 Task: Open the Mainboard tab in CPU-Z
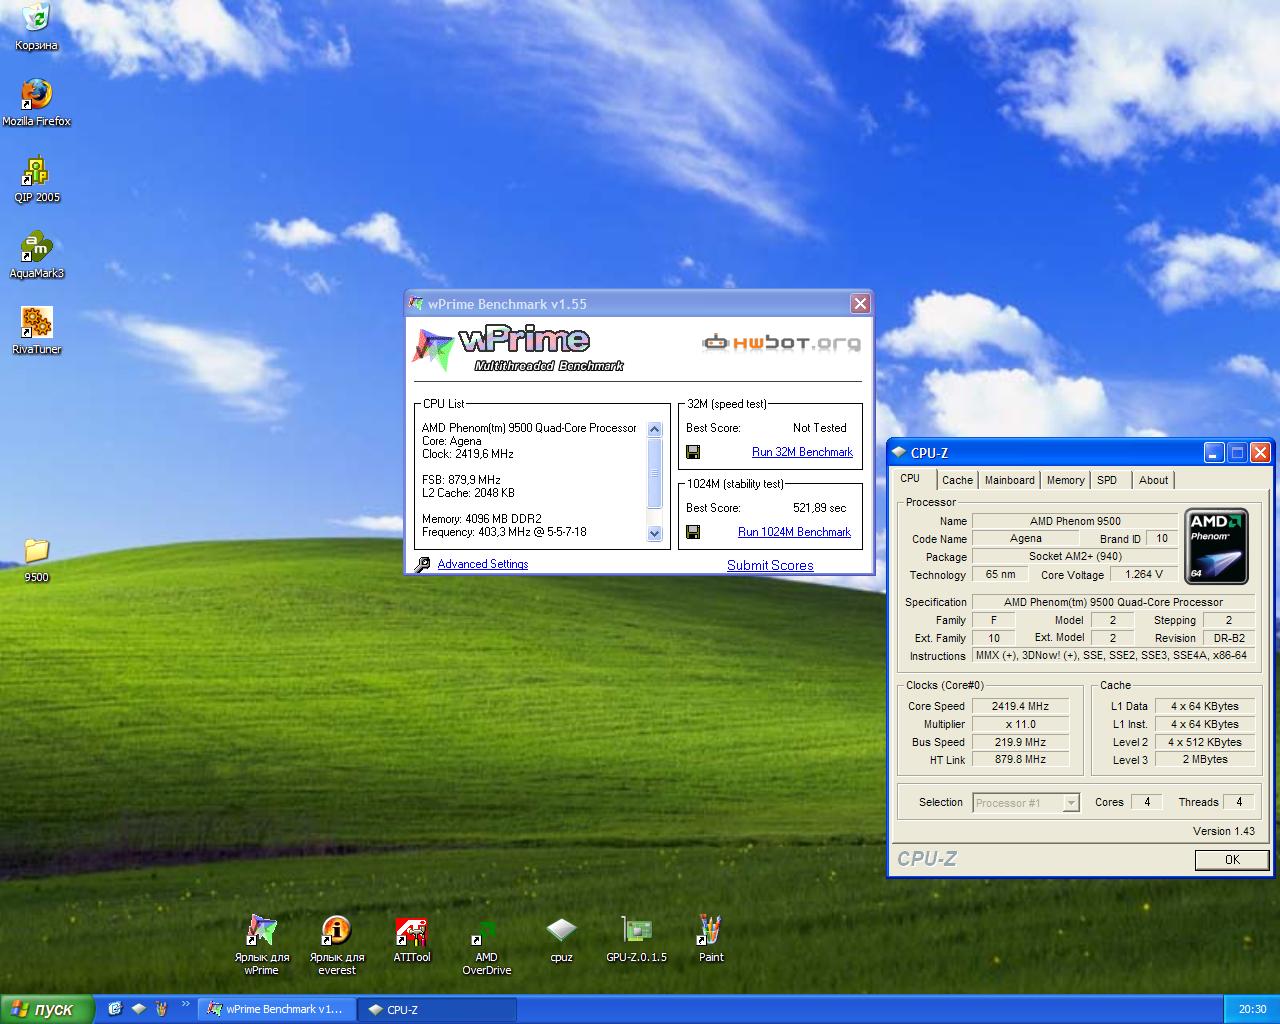(x=1010, y=480)
